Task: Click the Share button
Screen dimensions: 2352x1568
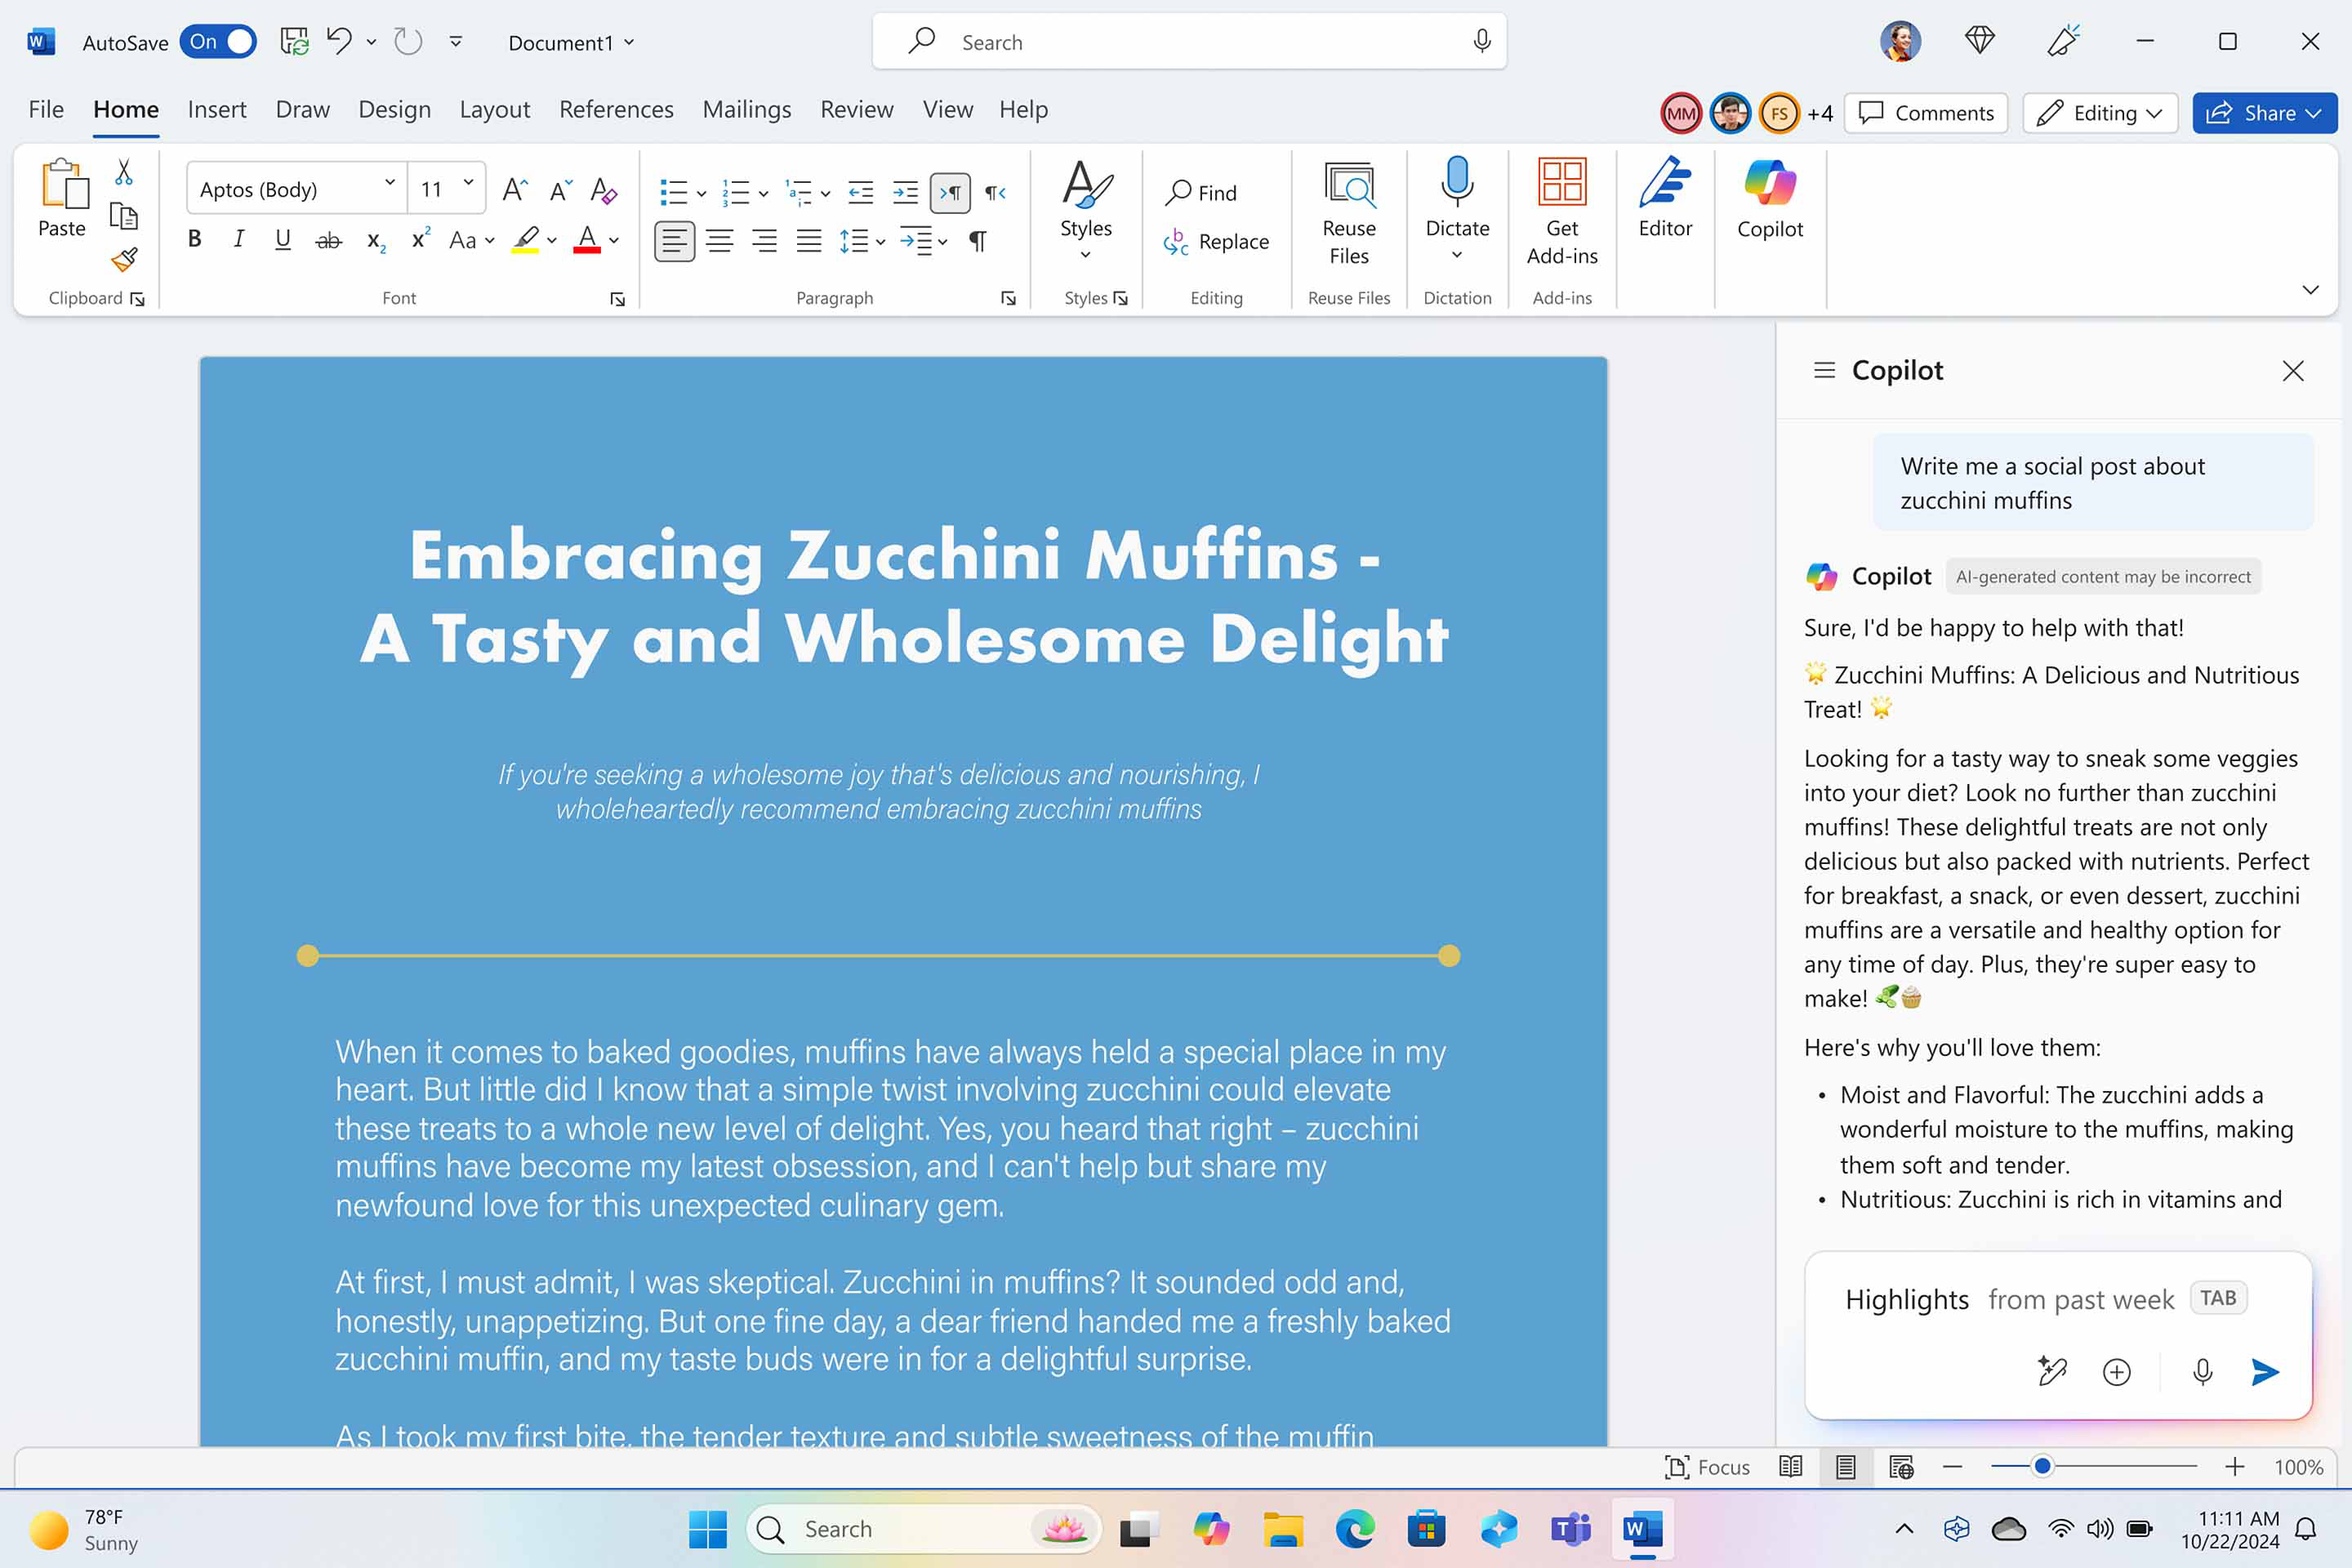Action: coord(2263,113)
